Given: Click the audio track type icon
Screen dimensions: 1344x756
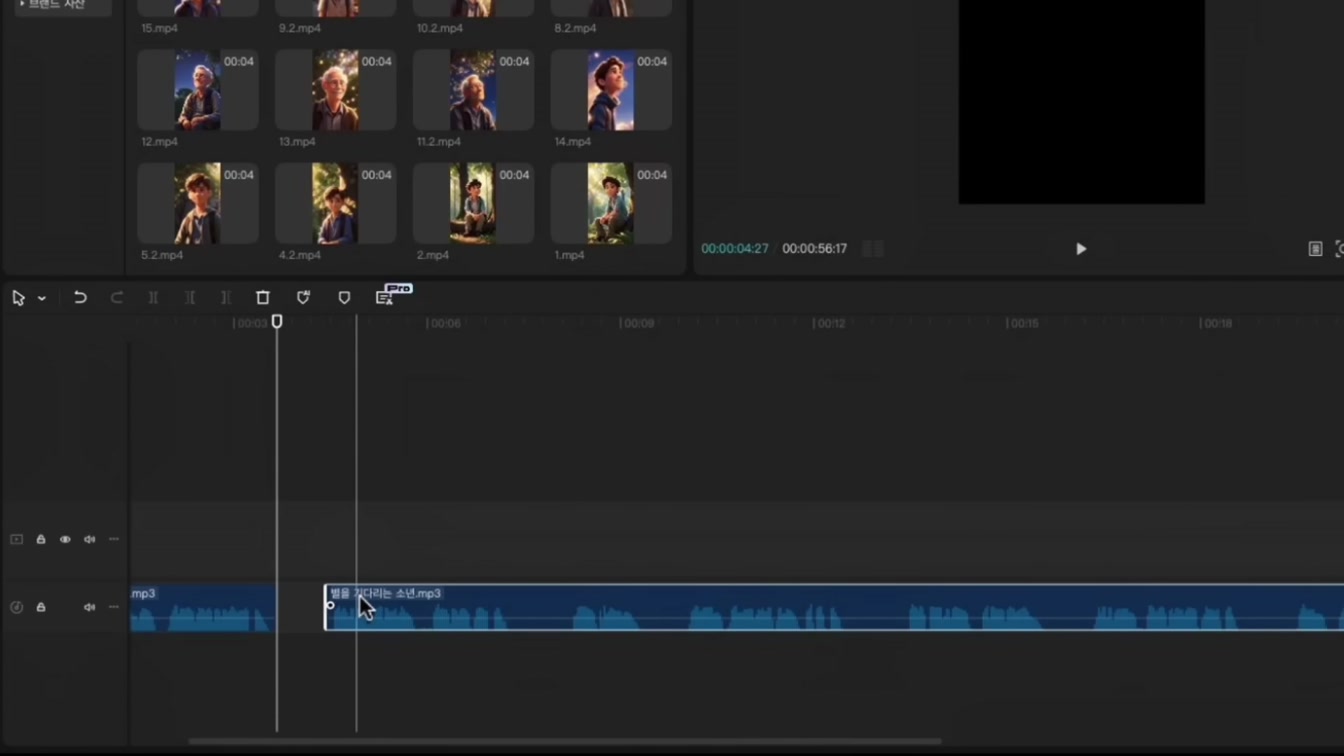Looking at the screenshot, I should 17,607.
